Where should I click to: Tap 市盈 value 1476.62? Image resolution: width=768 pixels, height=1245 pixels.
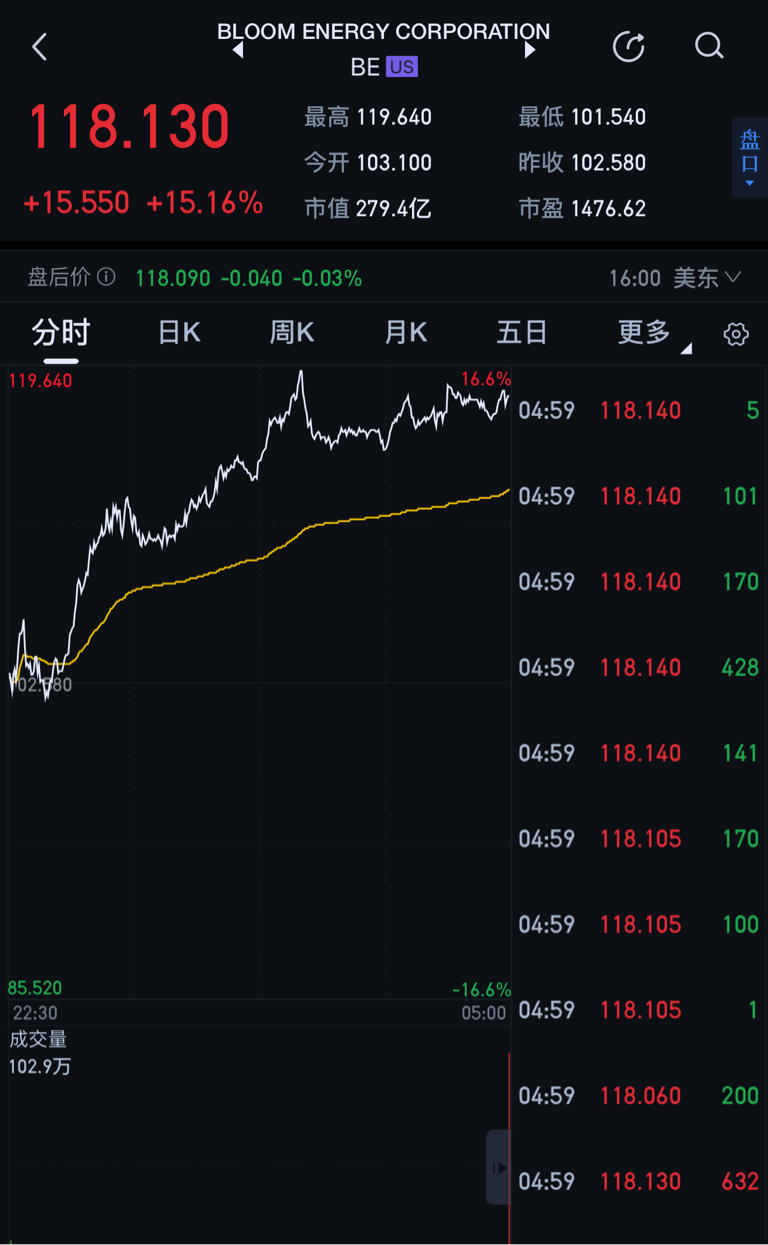tap(608, 209)
